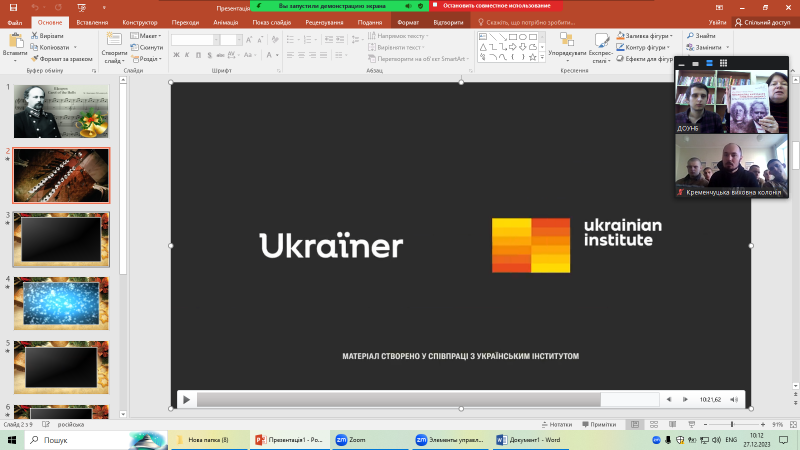Step video forward one frame

[x=685, y=399]
